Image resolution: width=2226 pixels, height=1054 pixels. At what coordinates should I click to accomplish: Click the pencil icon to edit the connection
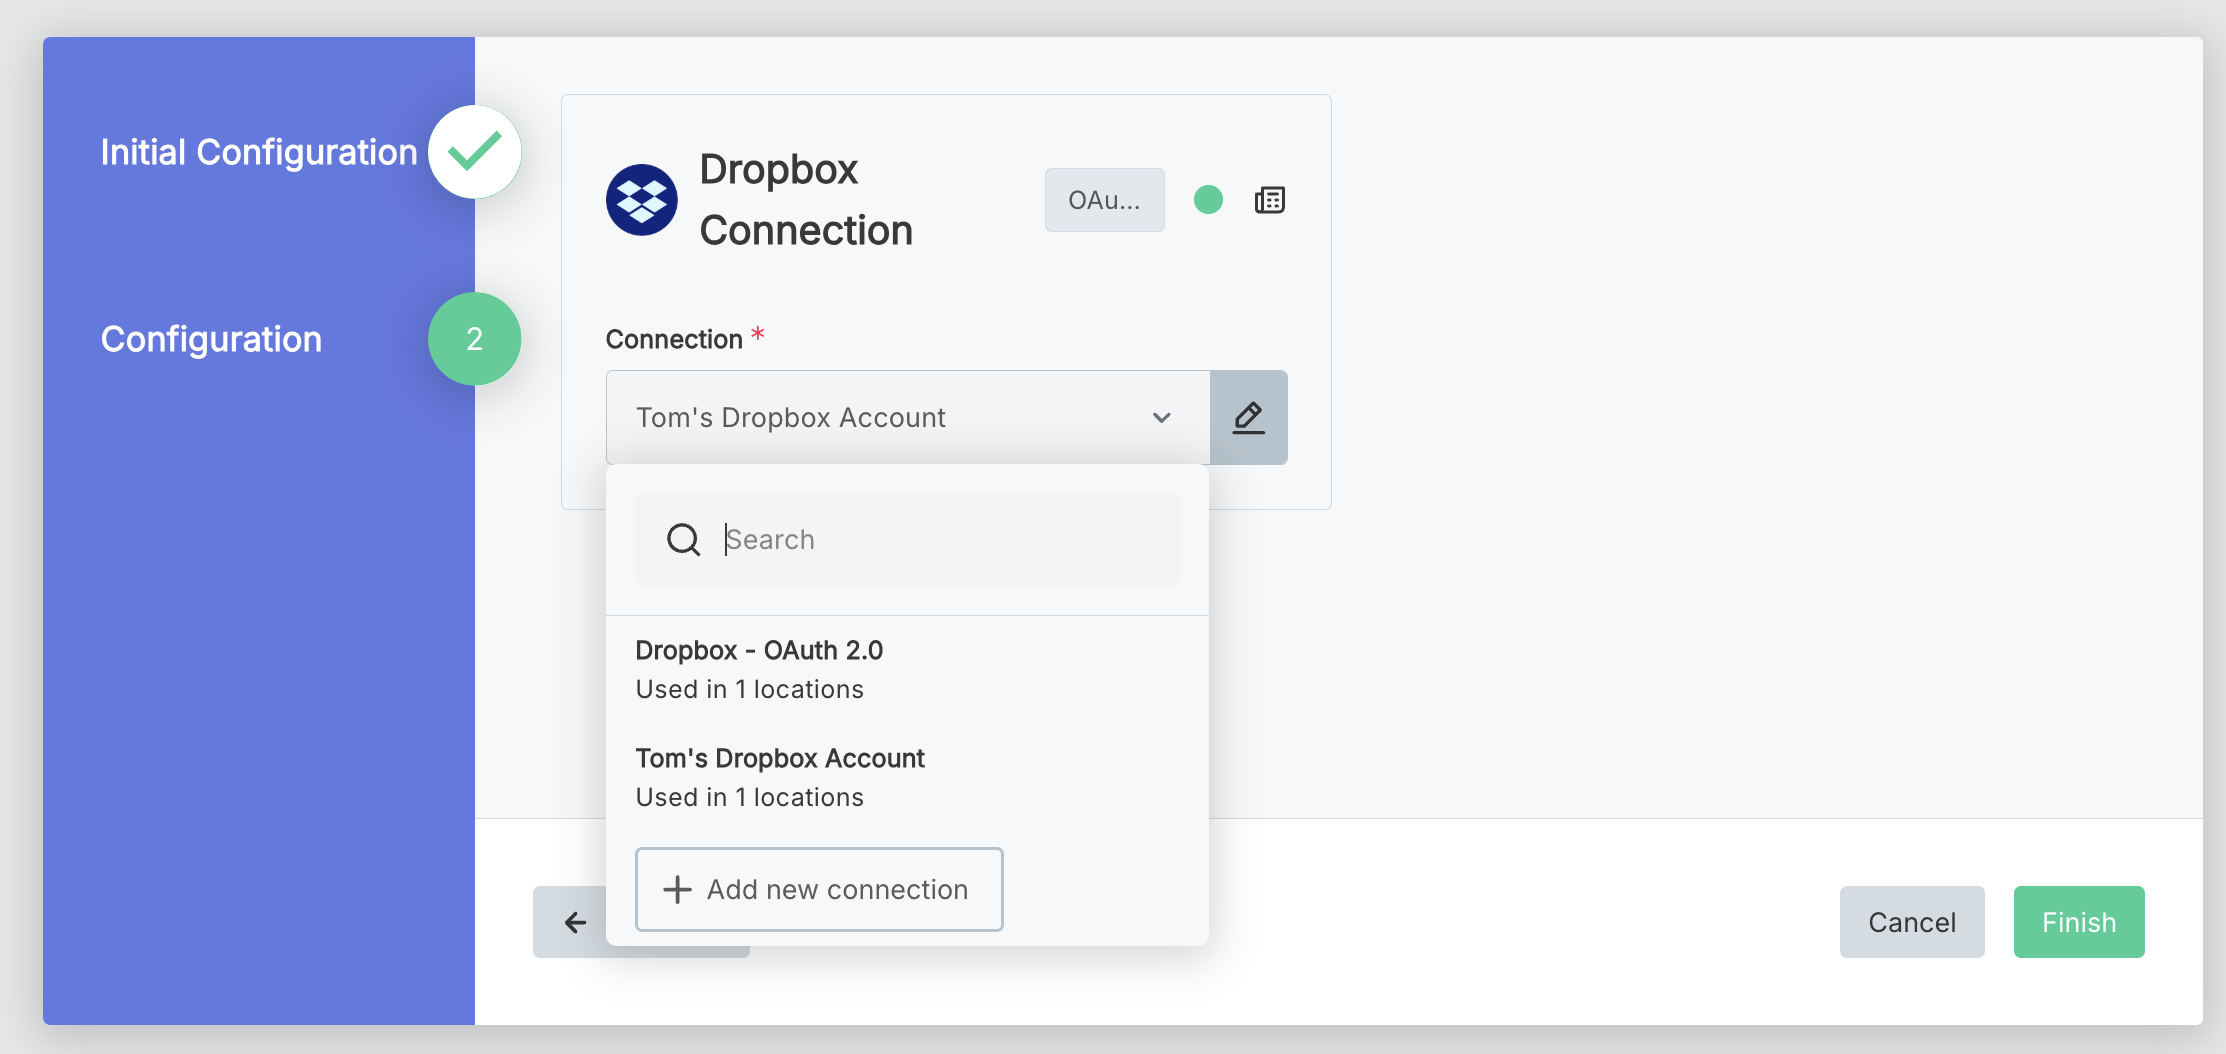tap(1249, 417)
